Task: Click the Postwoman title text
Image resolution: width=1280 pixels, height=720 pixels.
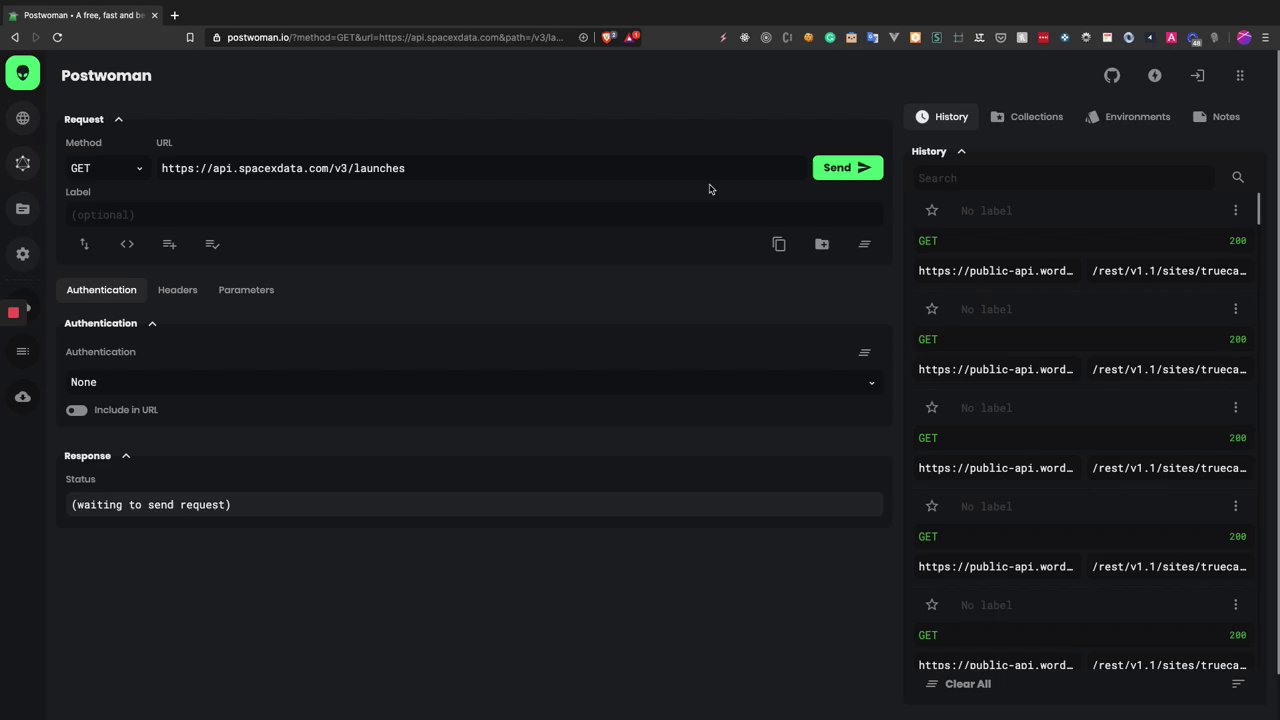Action: pyautogui.click(x=106, y=76)
